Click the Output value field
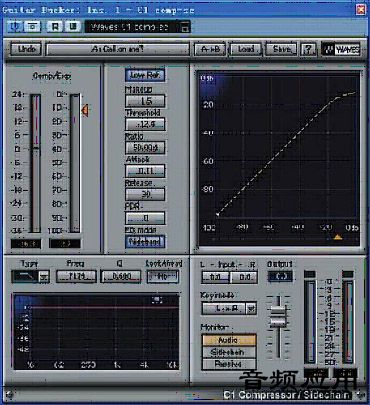The image size is (370, 405). click(x=280, y=276)
